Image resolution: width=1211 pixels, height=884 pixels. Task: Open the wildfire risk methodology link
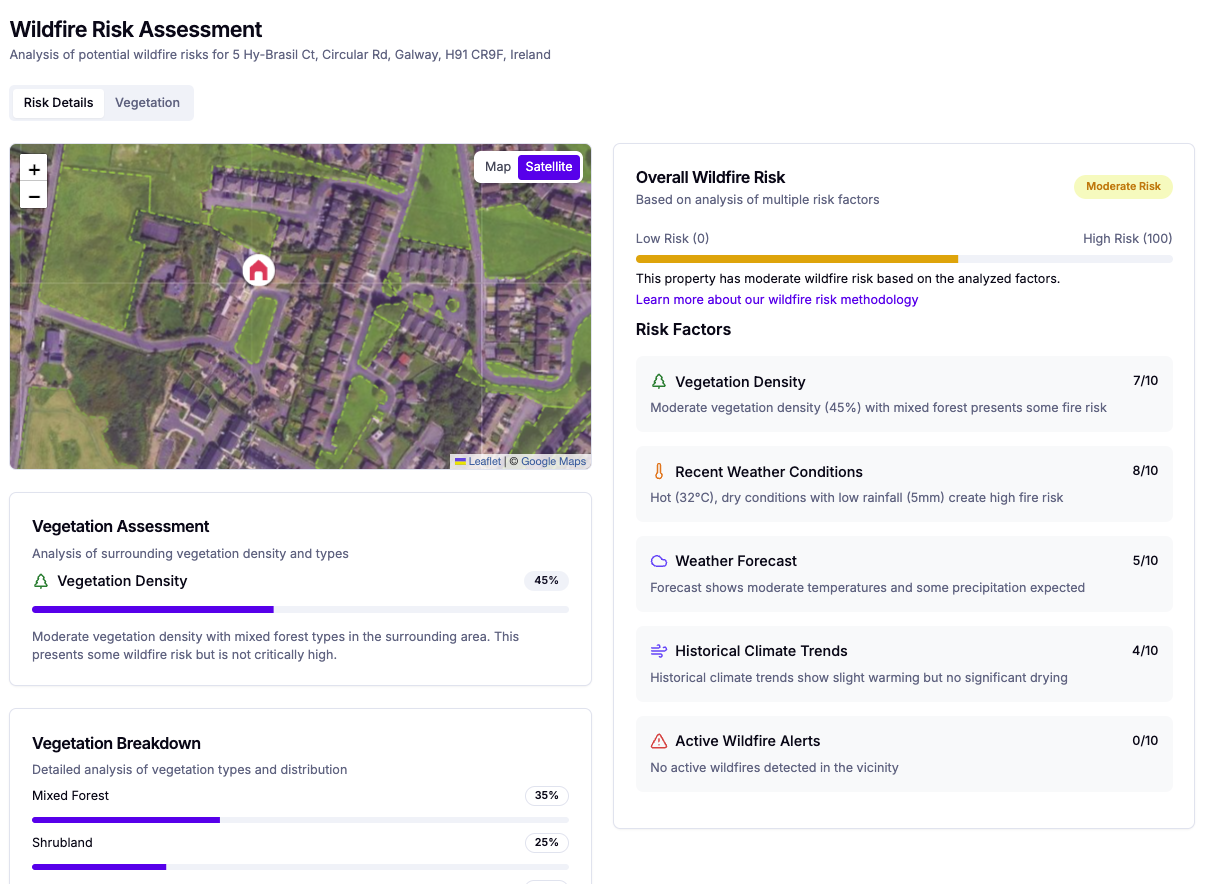coord(776,300)
